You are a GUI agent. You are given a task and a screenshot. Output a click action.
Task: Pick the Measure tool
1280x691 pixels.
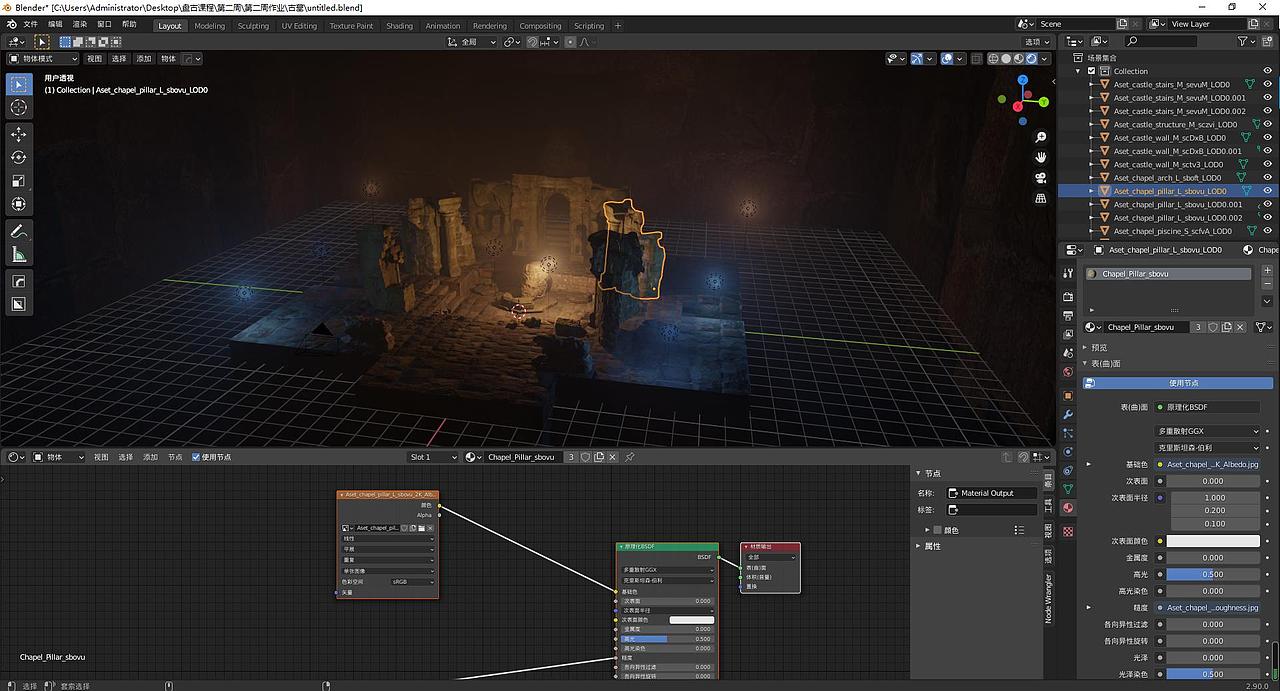18,254
